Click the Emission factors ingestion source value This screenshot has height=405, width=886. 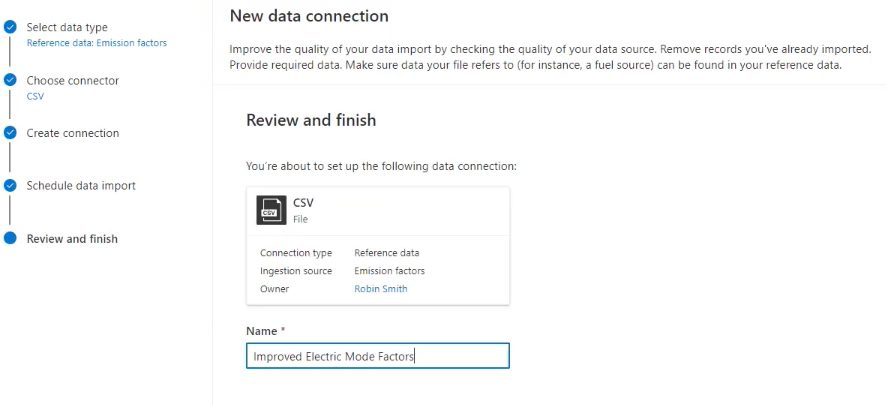(389, 271)
